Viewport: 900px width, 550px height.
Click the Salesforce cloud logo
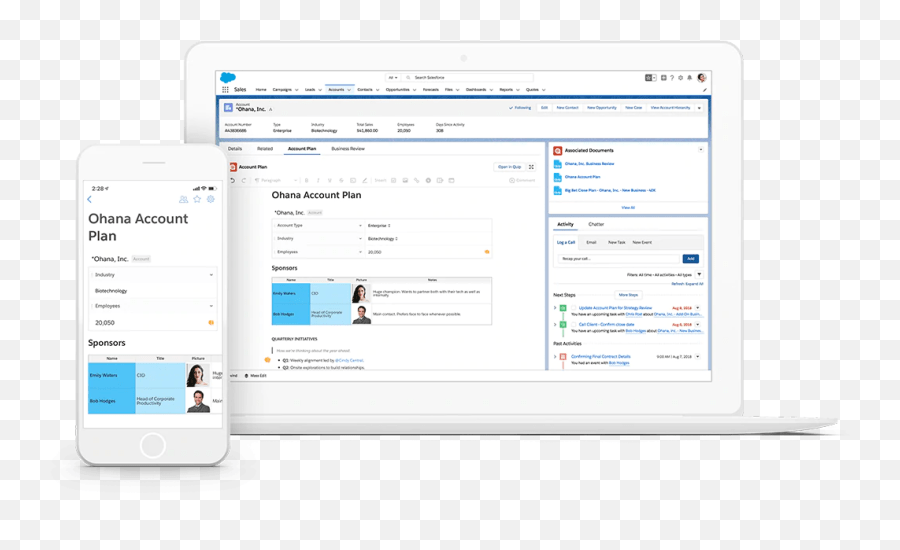pos(228,78)
